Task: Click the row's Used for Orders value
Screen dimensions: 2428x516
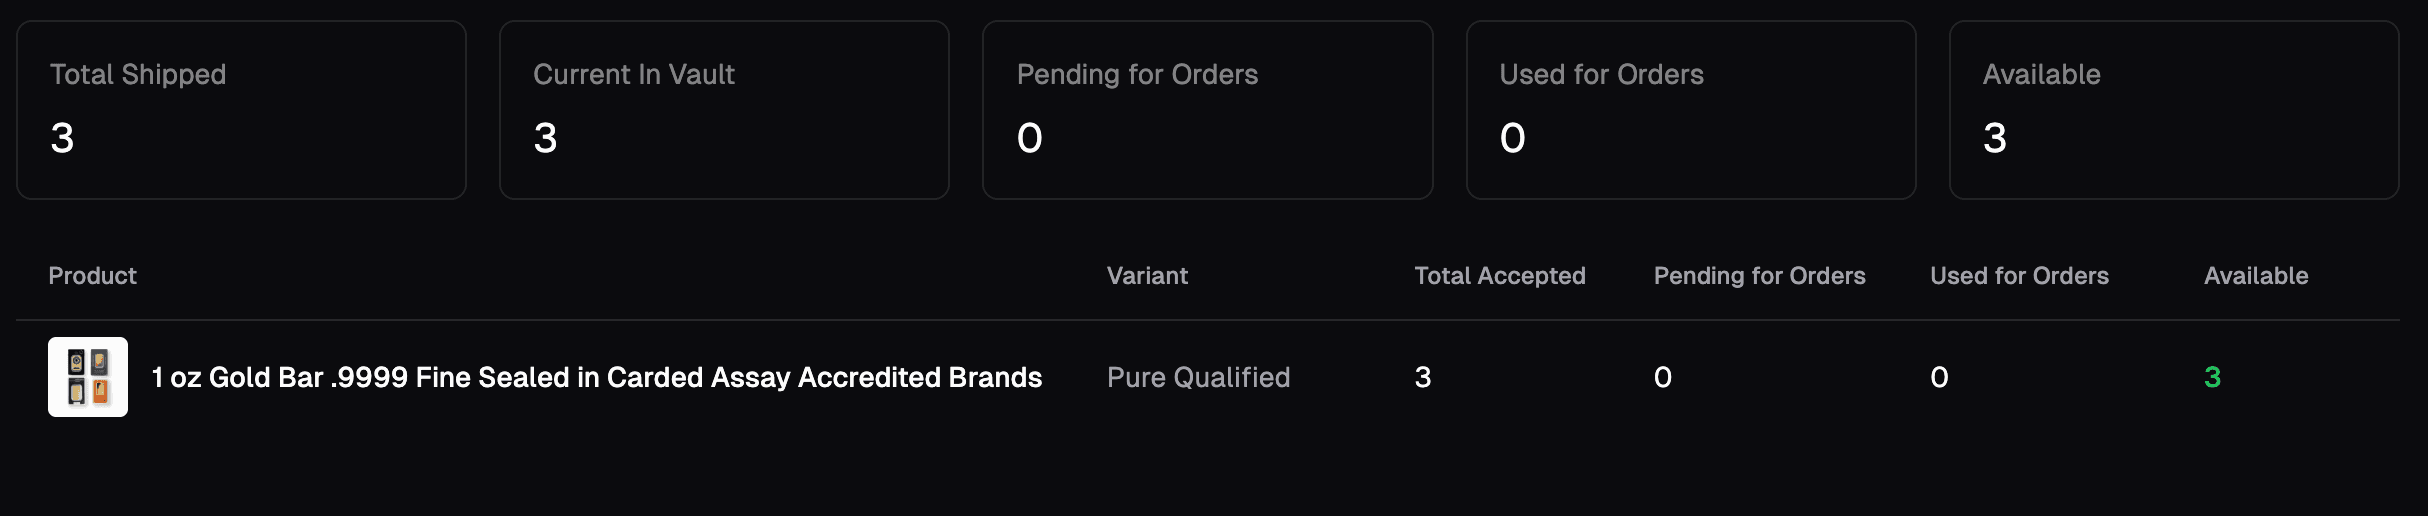Action: click(x=1939, y=377)
